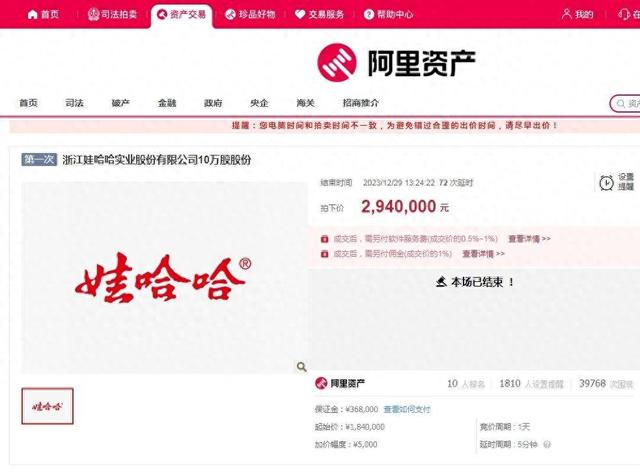Go to 首页 in the white navigation

pyautogui.click(x=29, y=103)
